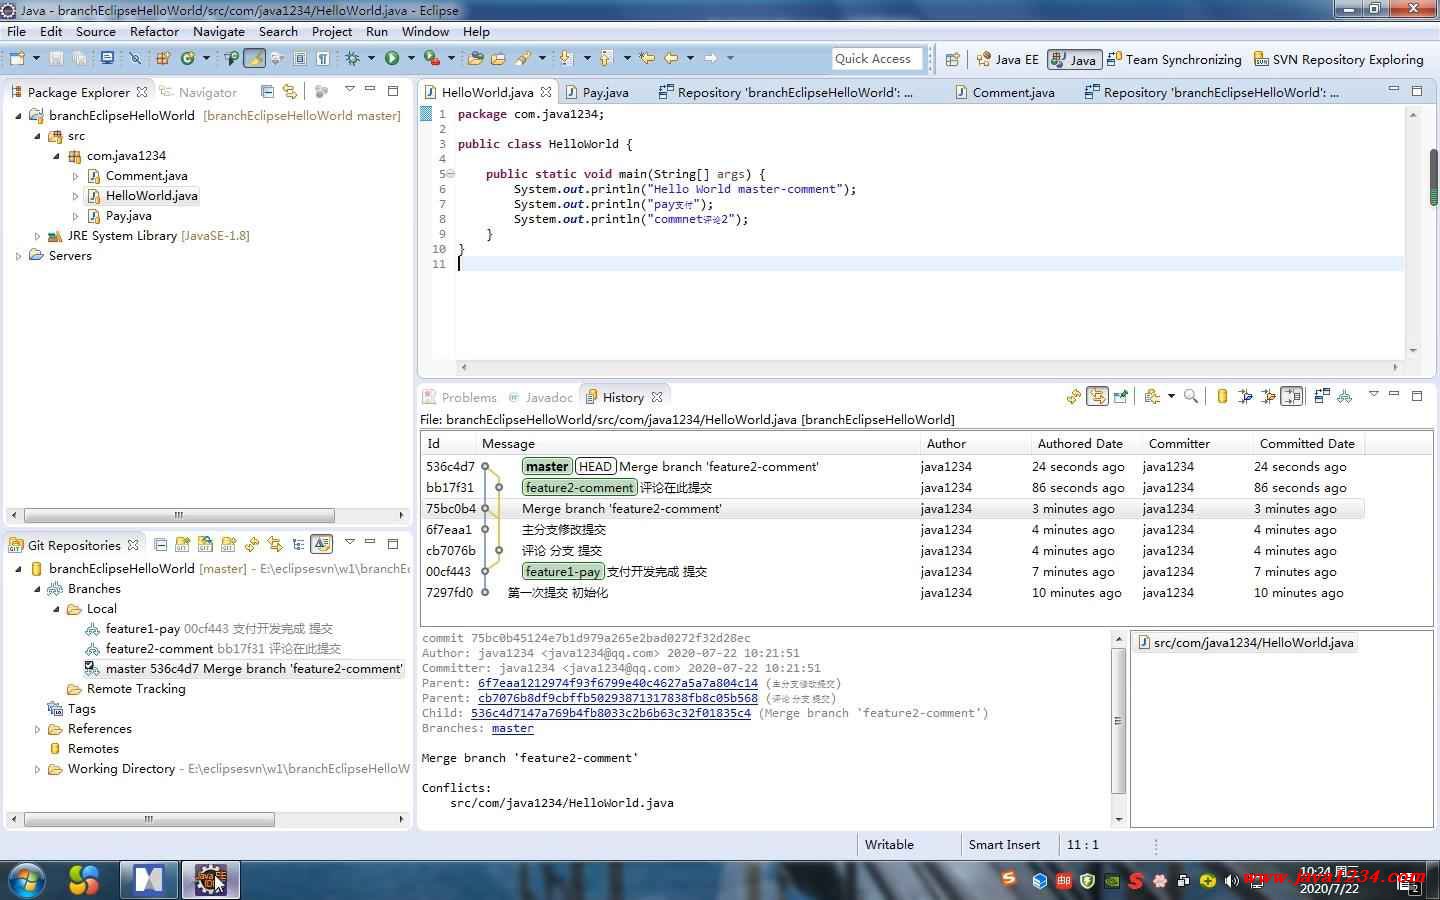The width and height of the screenshot is (1440, 900).
Task: Click the Open Task icon with monitor
Action: (x=107, y=58)
